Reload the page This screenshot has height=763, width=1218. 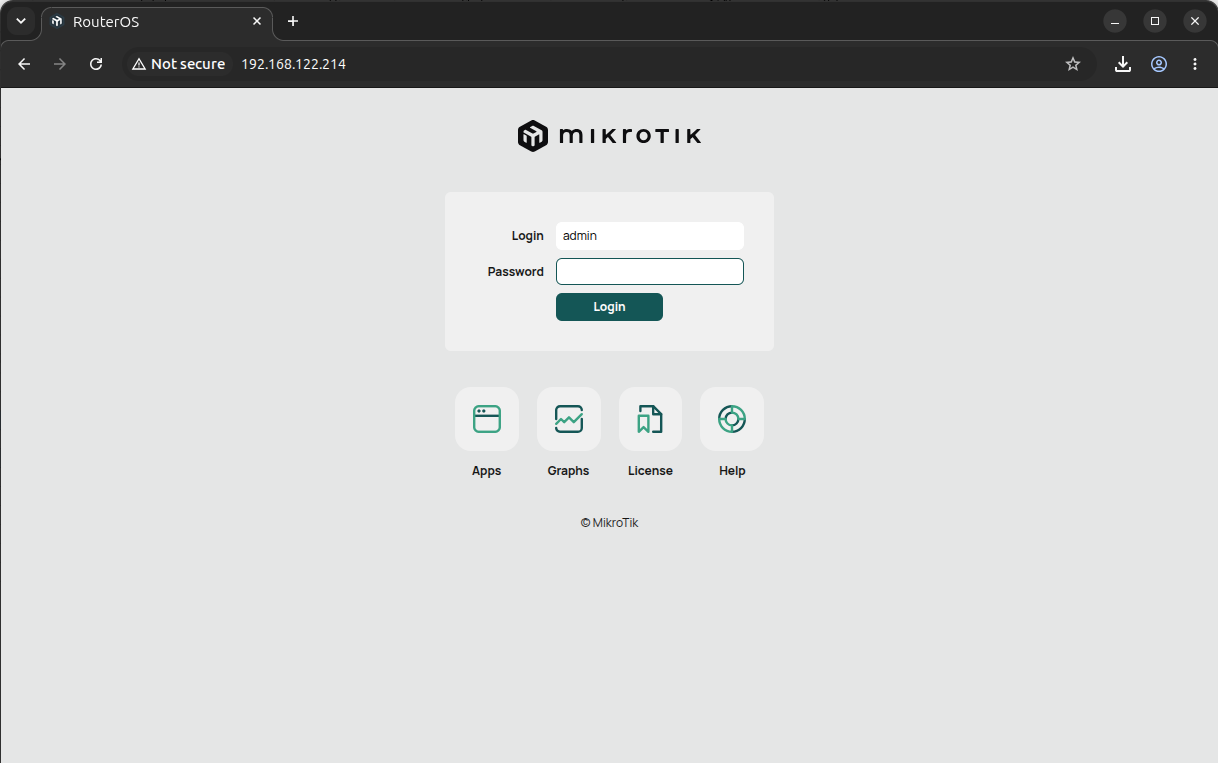coord(96,64)
